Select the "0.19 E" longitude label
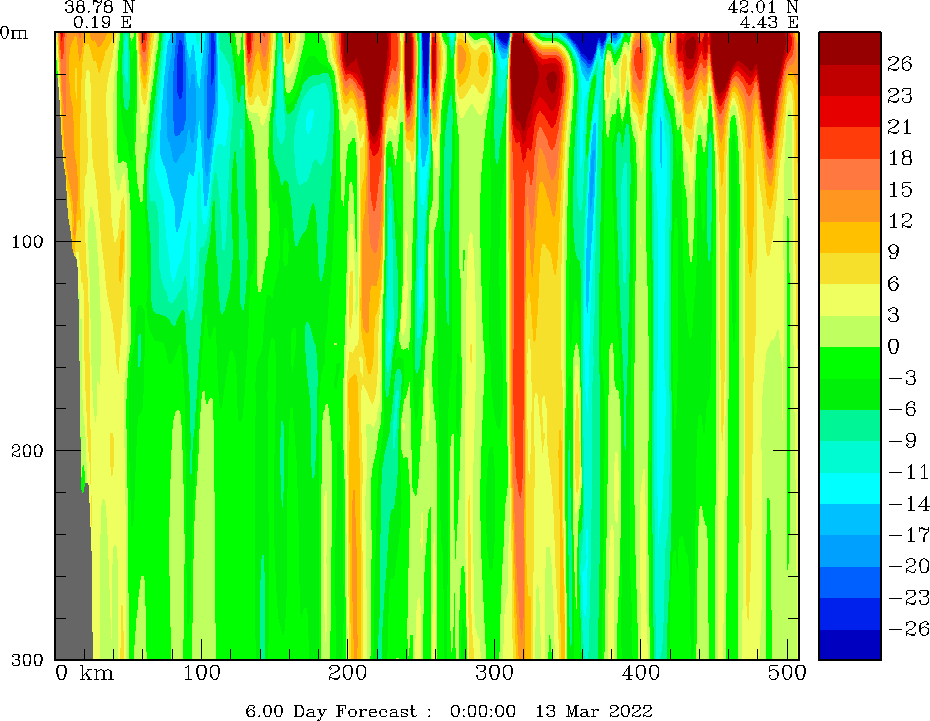 click(x=103, y=23)
